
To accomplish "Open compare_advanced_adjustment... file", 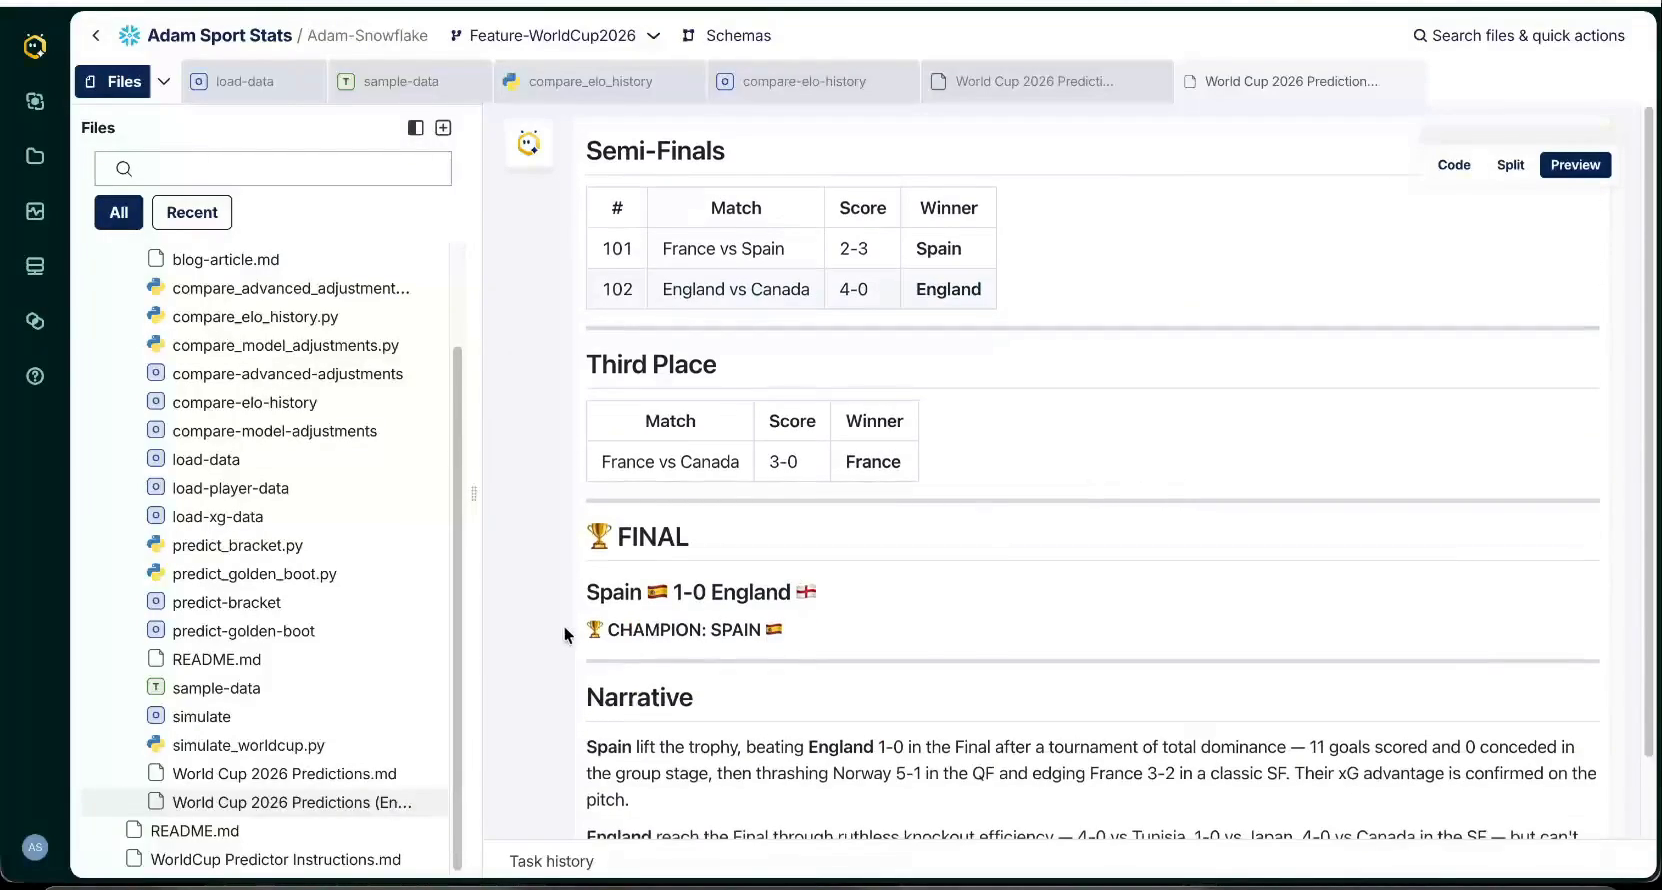I will pos(290,288).
